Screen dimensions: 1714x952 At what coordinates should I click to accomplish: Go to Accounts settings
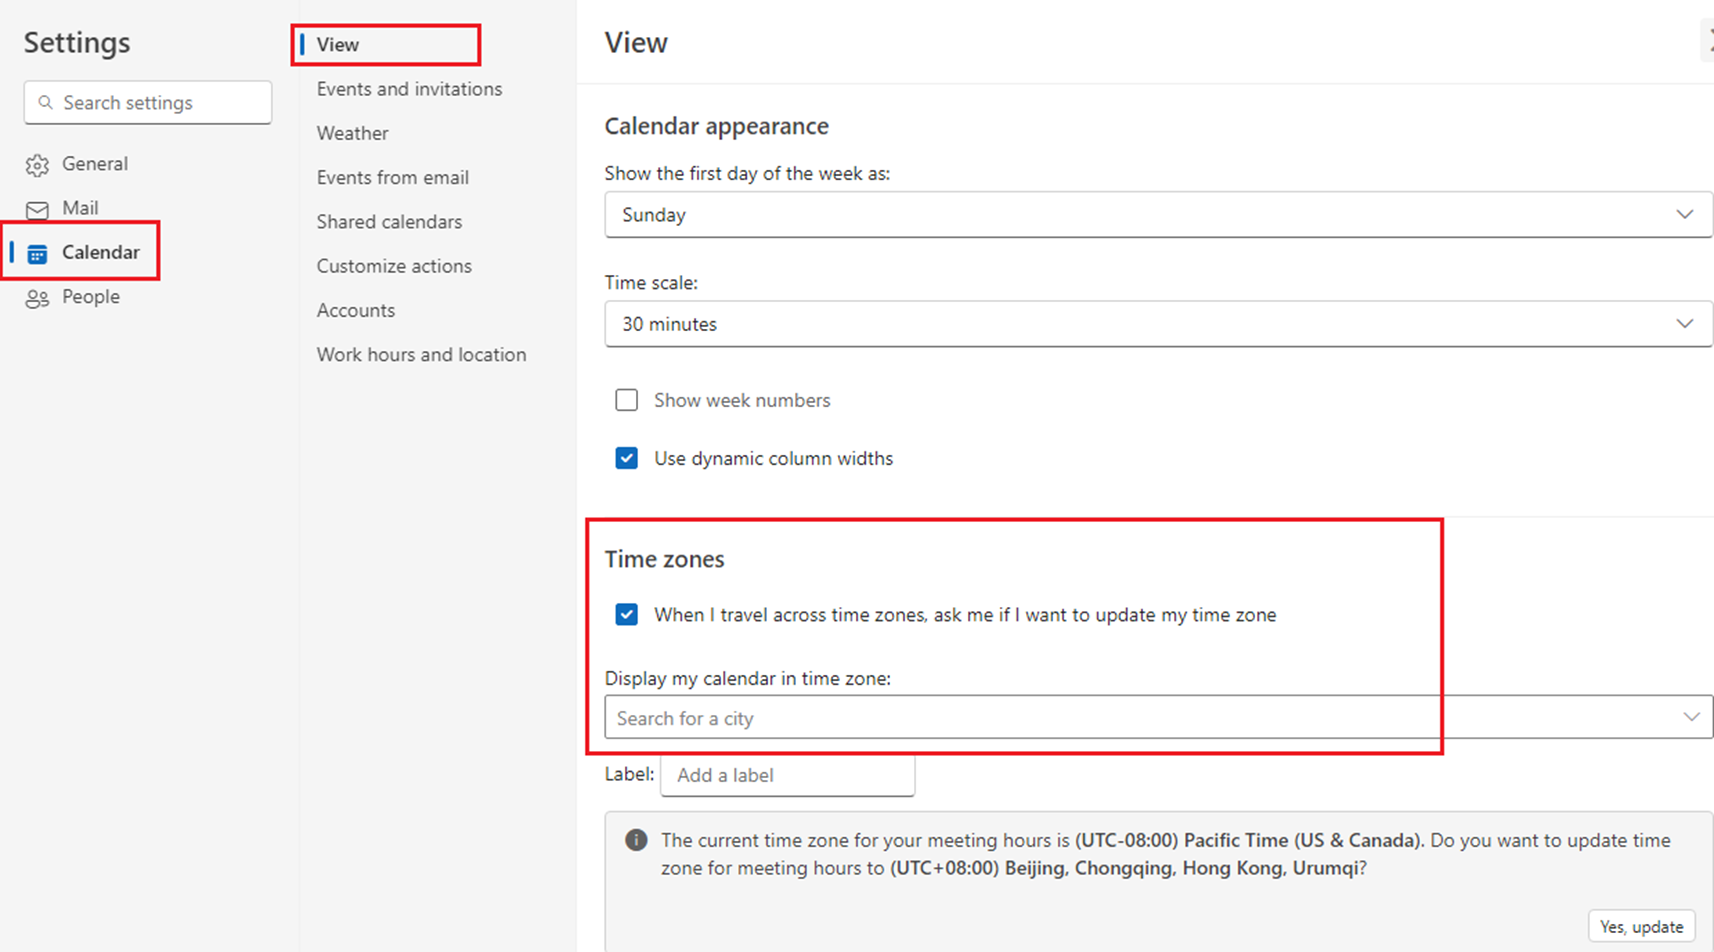(356, 310)
